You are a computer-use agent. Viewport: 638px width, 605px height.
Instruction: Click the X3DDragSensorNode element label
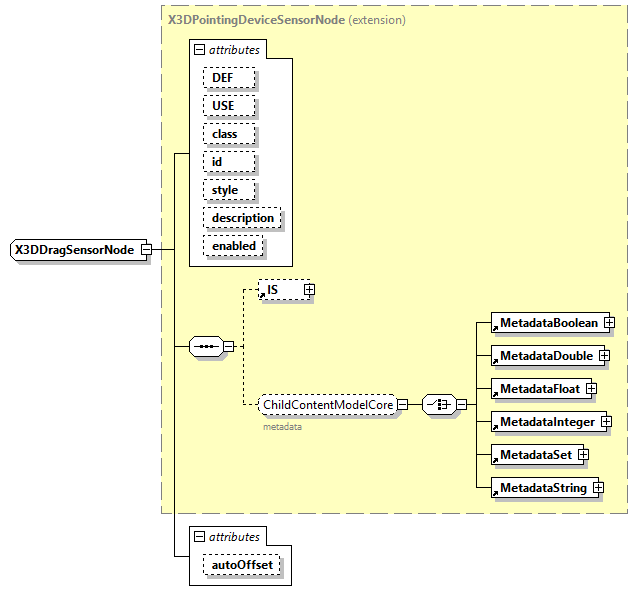74,250
